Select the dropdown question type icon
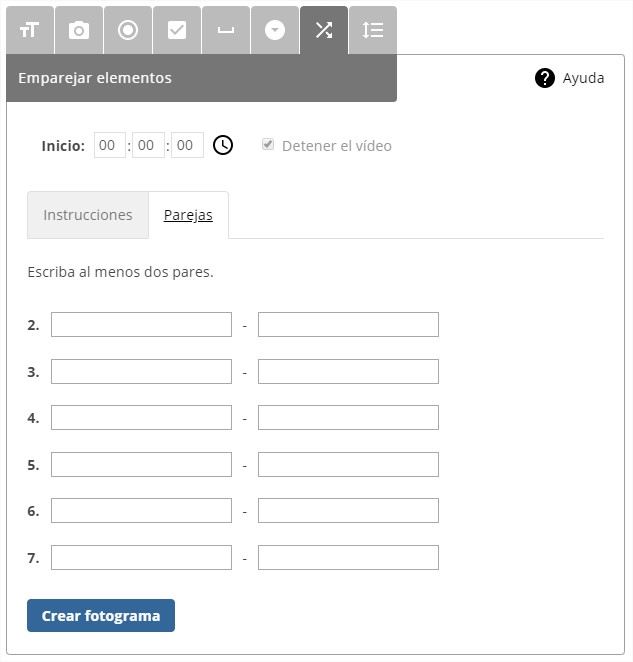This screenshot has width=633, height=662. click(x=274, y=30)
